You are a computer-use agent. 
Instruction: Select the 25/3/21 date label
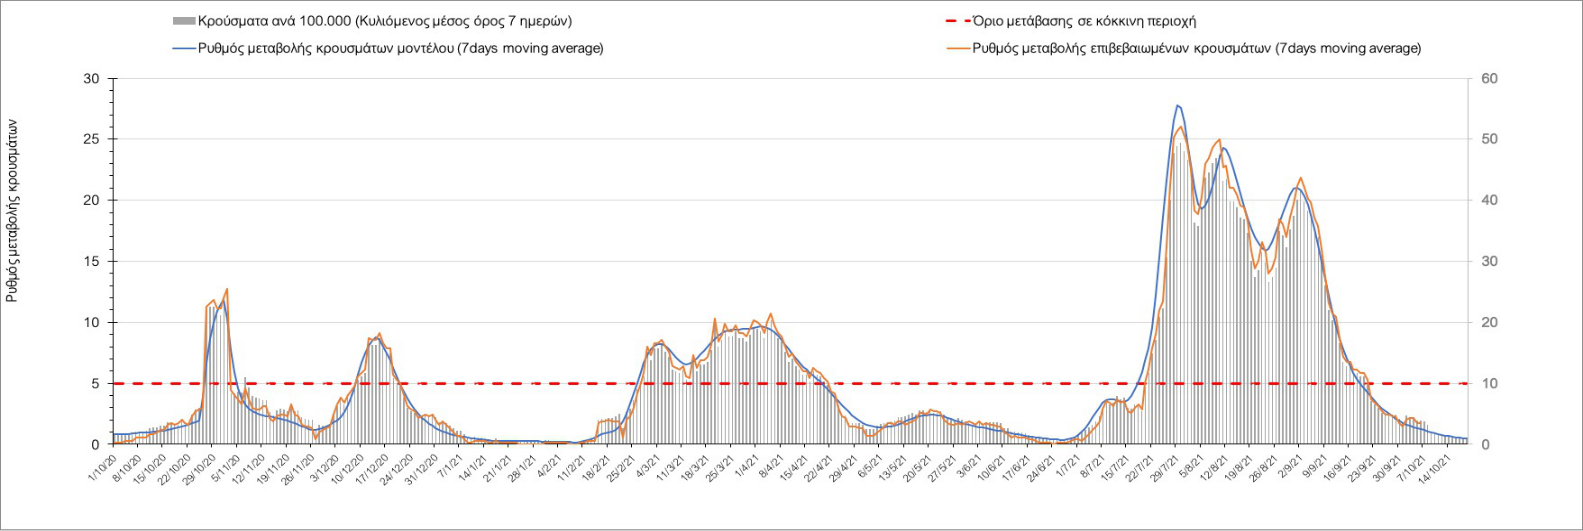(718, 467)
